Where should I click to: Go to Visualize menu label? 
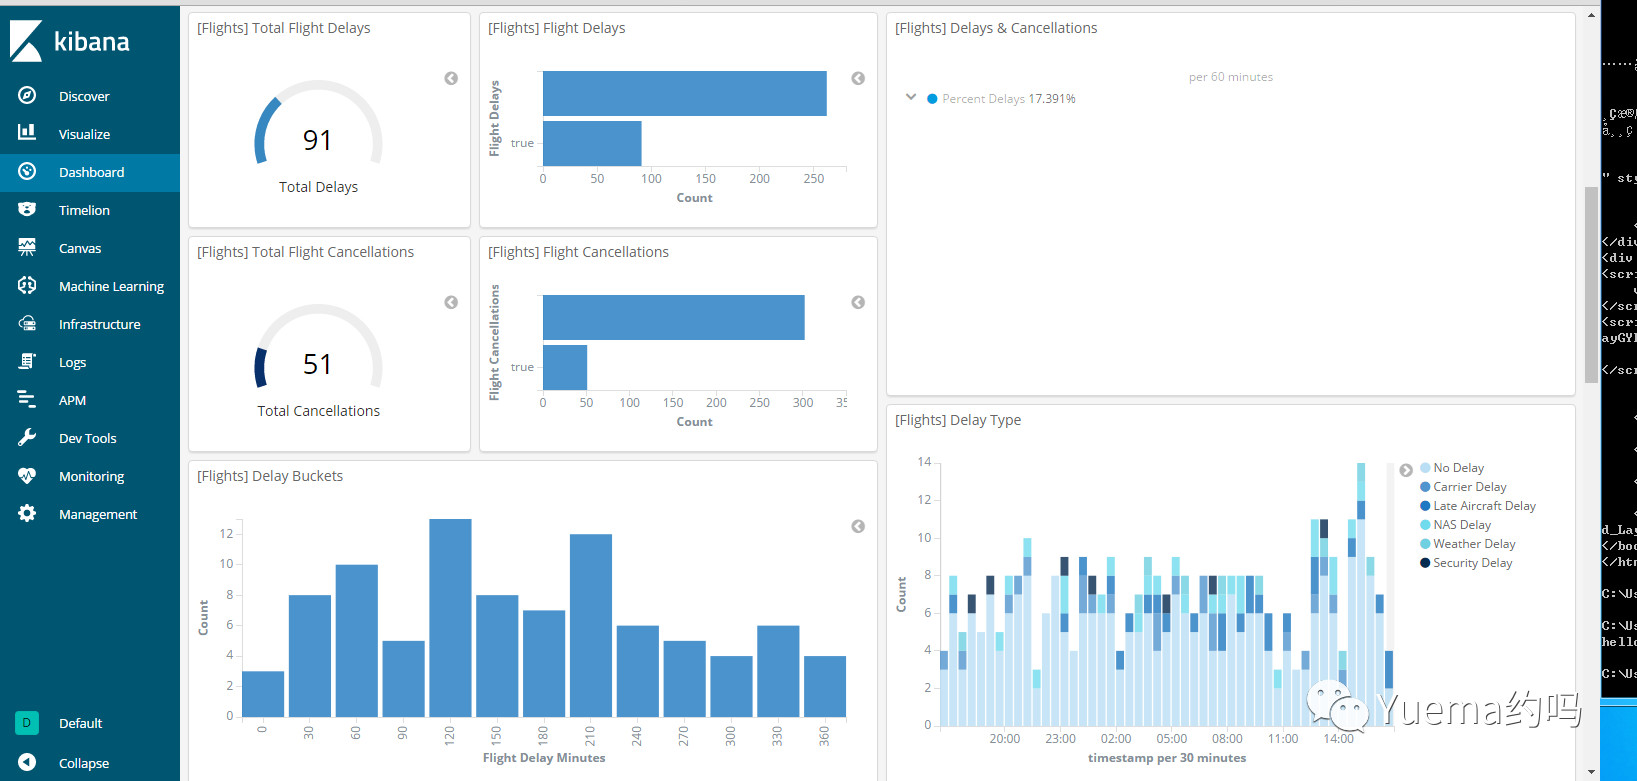click(84, 134)
